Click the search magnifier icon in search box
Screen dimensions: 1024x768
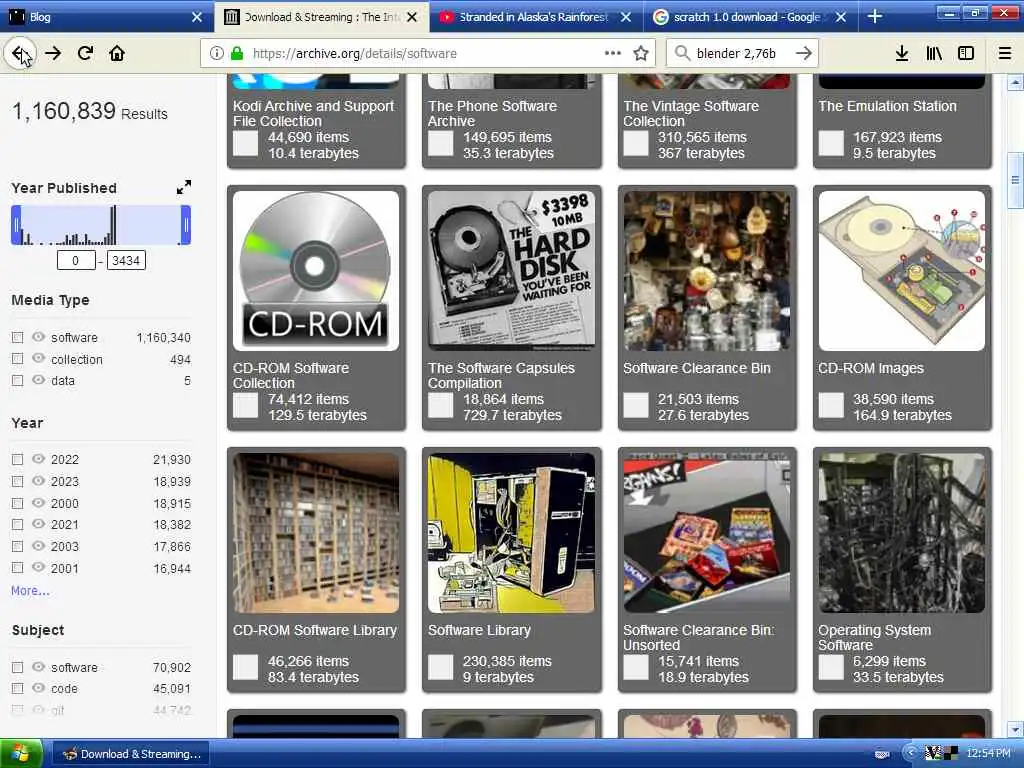click(x=682, y=54)
